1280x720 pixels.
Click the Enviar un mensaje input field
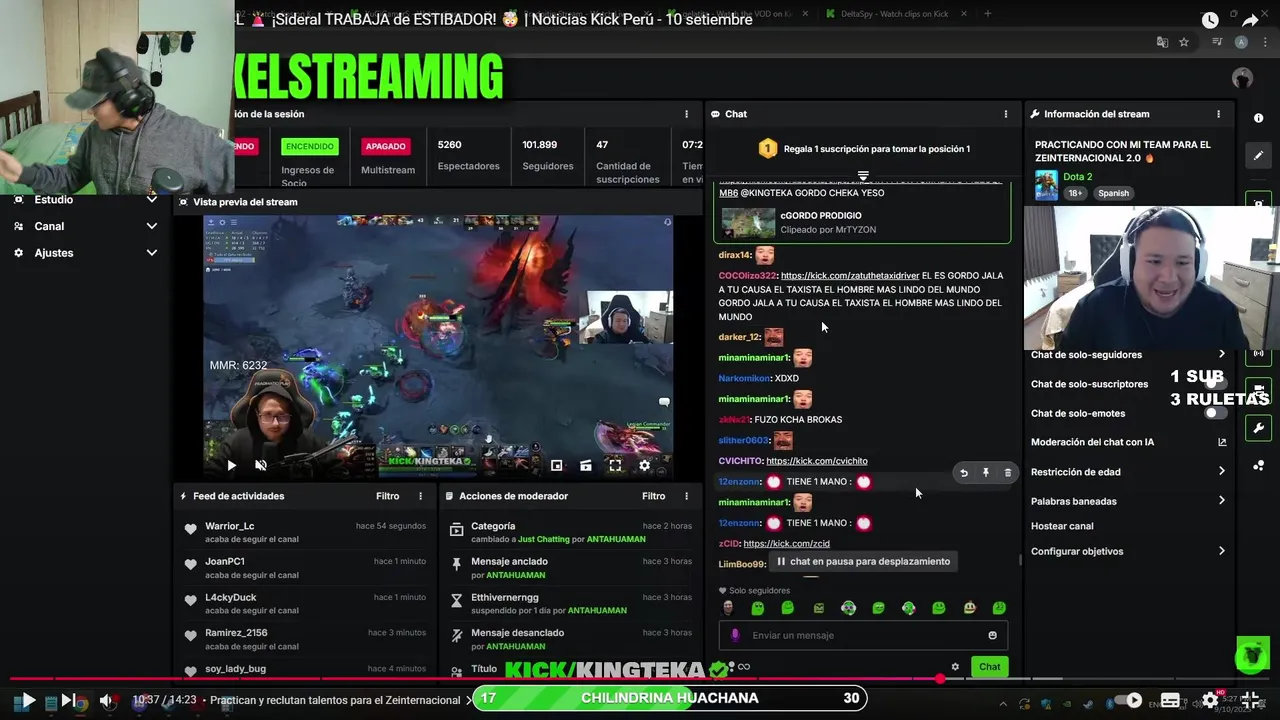pos(863,635)
